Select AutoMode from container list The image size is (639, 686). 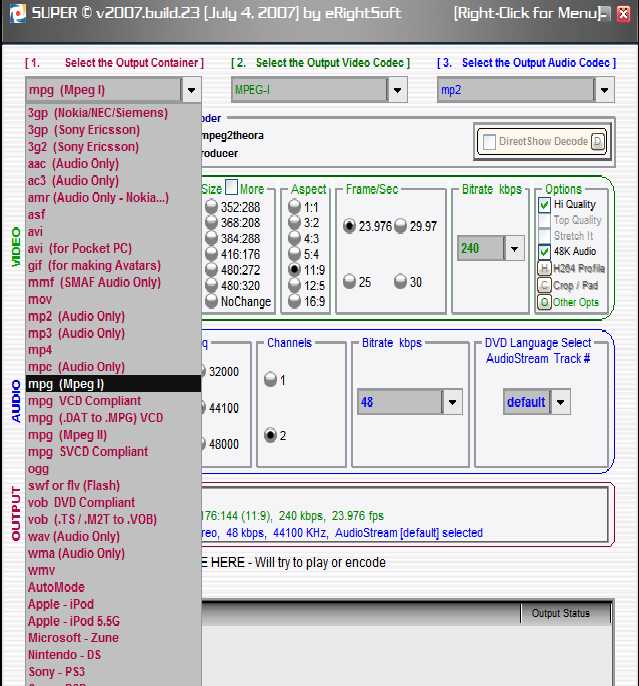tap(113, 587)
